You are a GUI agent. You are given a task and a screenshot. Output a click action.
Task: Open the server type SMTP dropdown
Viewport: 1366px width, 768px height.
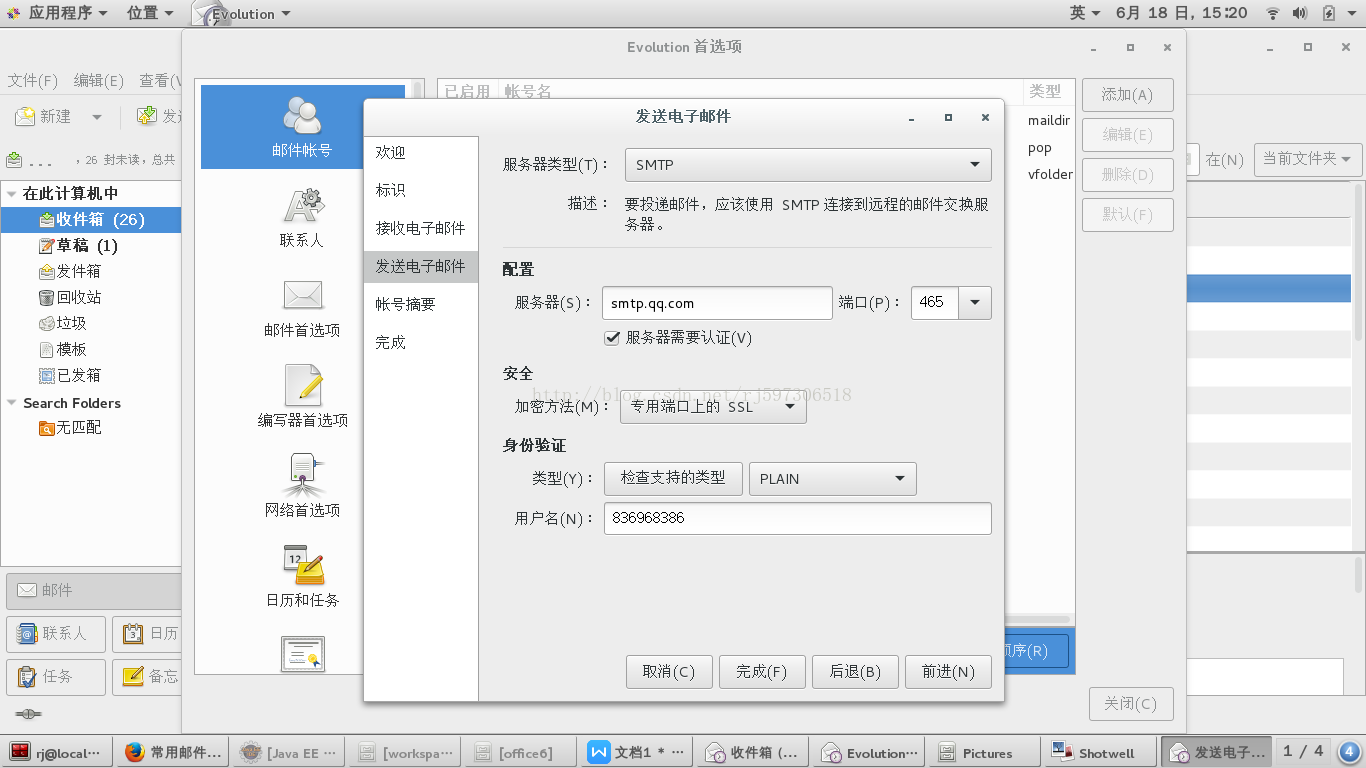click(x=808, y=164)
